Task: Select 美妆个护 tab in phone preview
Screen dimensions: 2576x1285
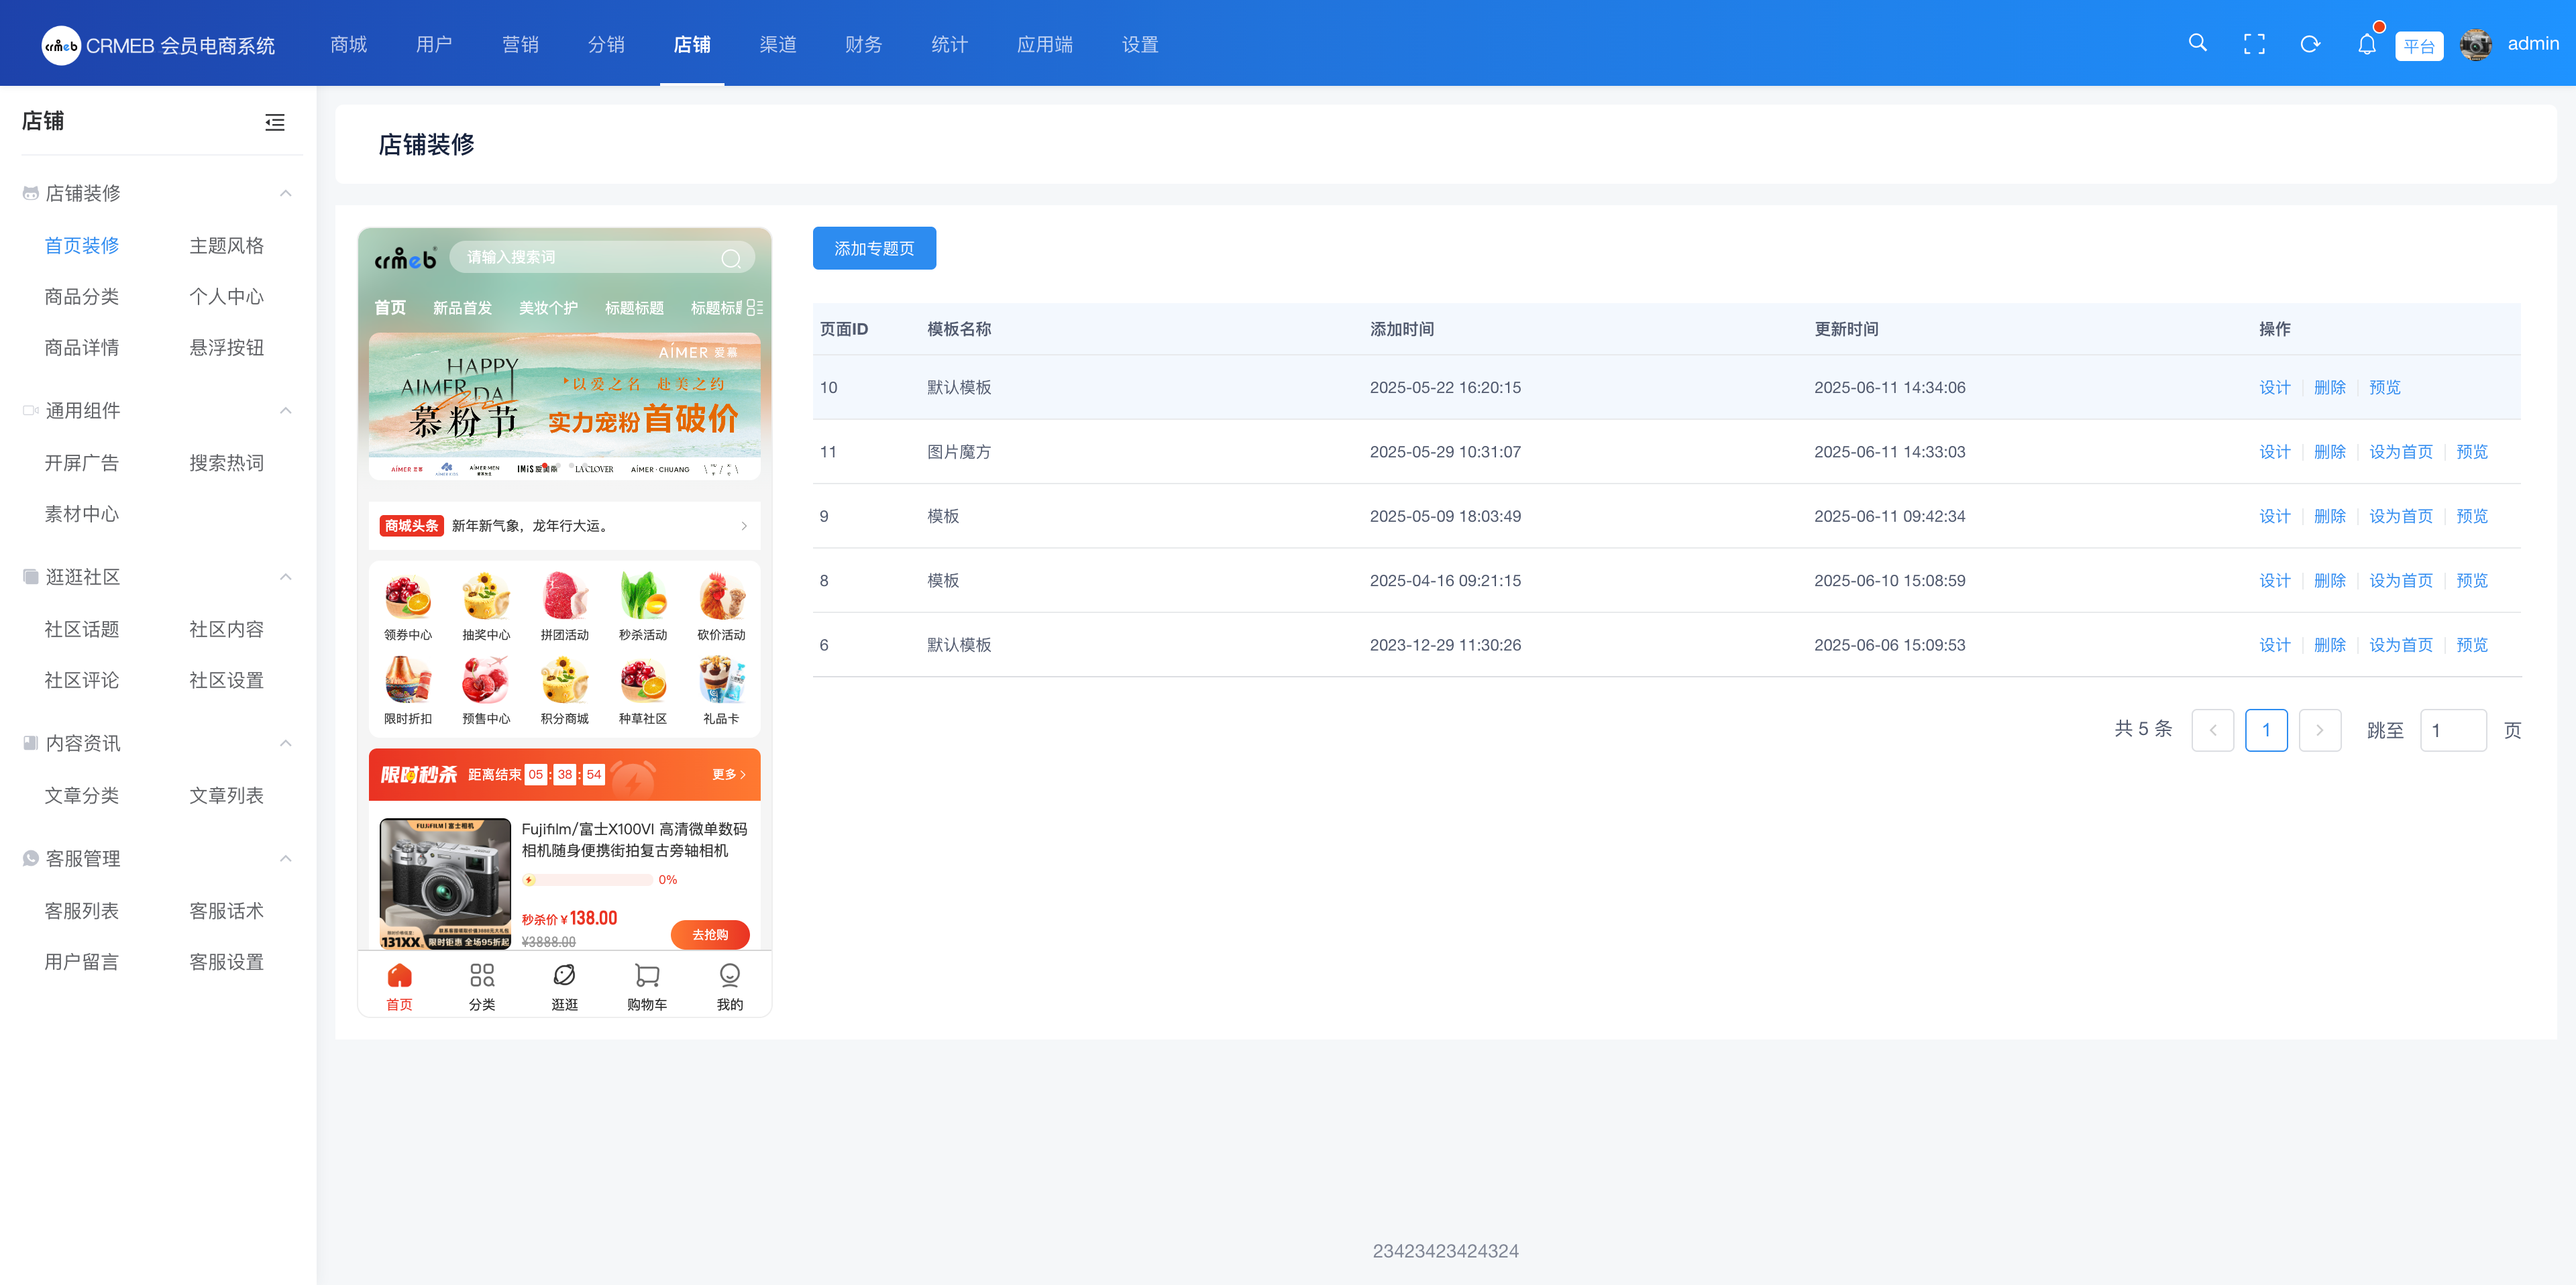Action: pos(548,308)
